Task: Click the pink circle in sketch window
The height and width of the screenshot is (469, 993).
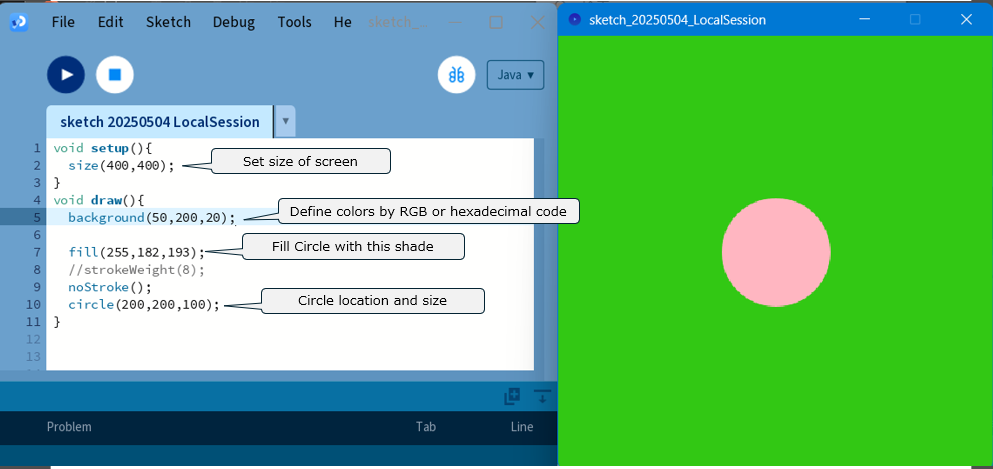Action: tap(776, 253)
